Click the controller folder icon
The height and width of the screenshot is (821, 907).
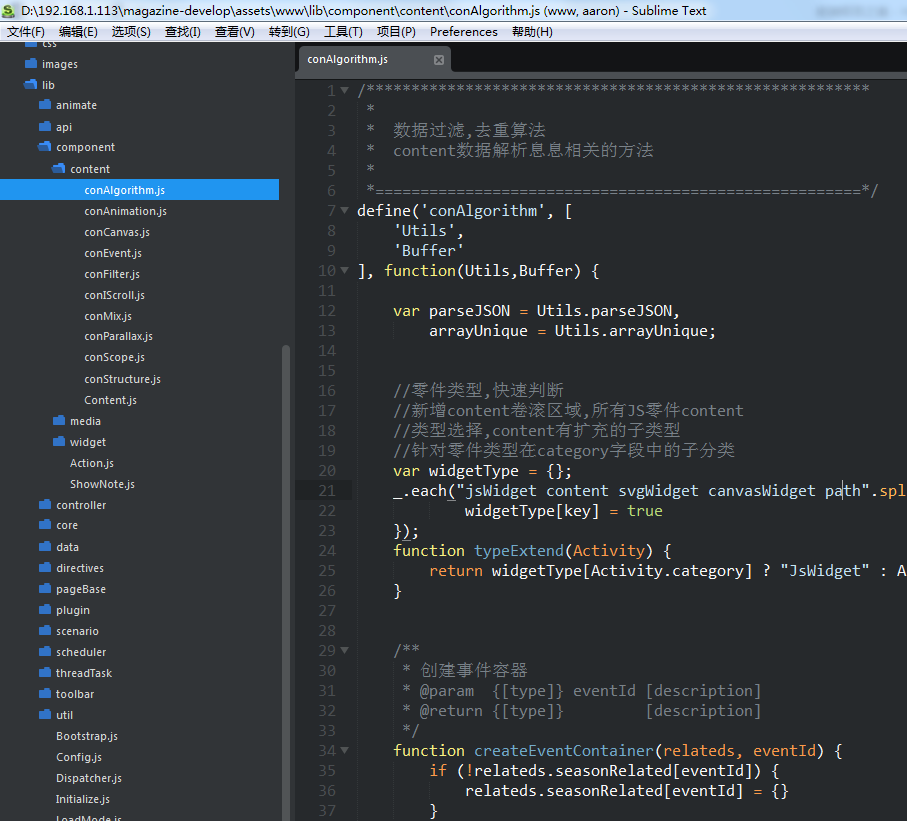coord(45,505)
